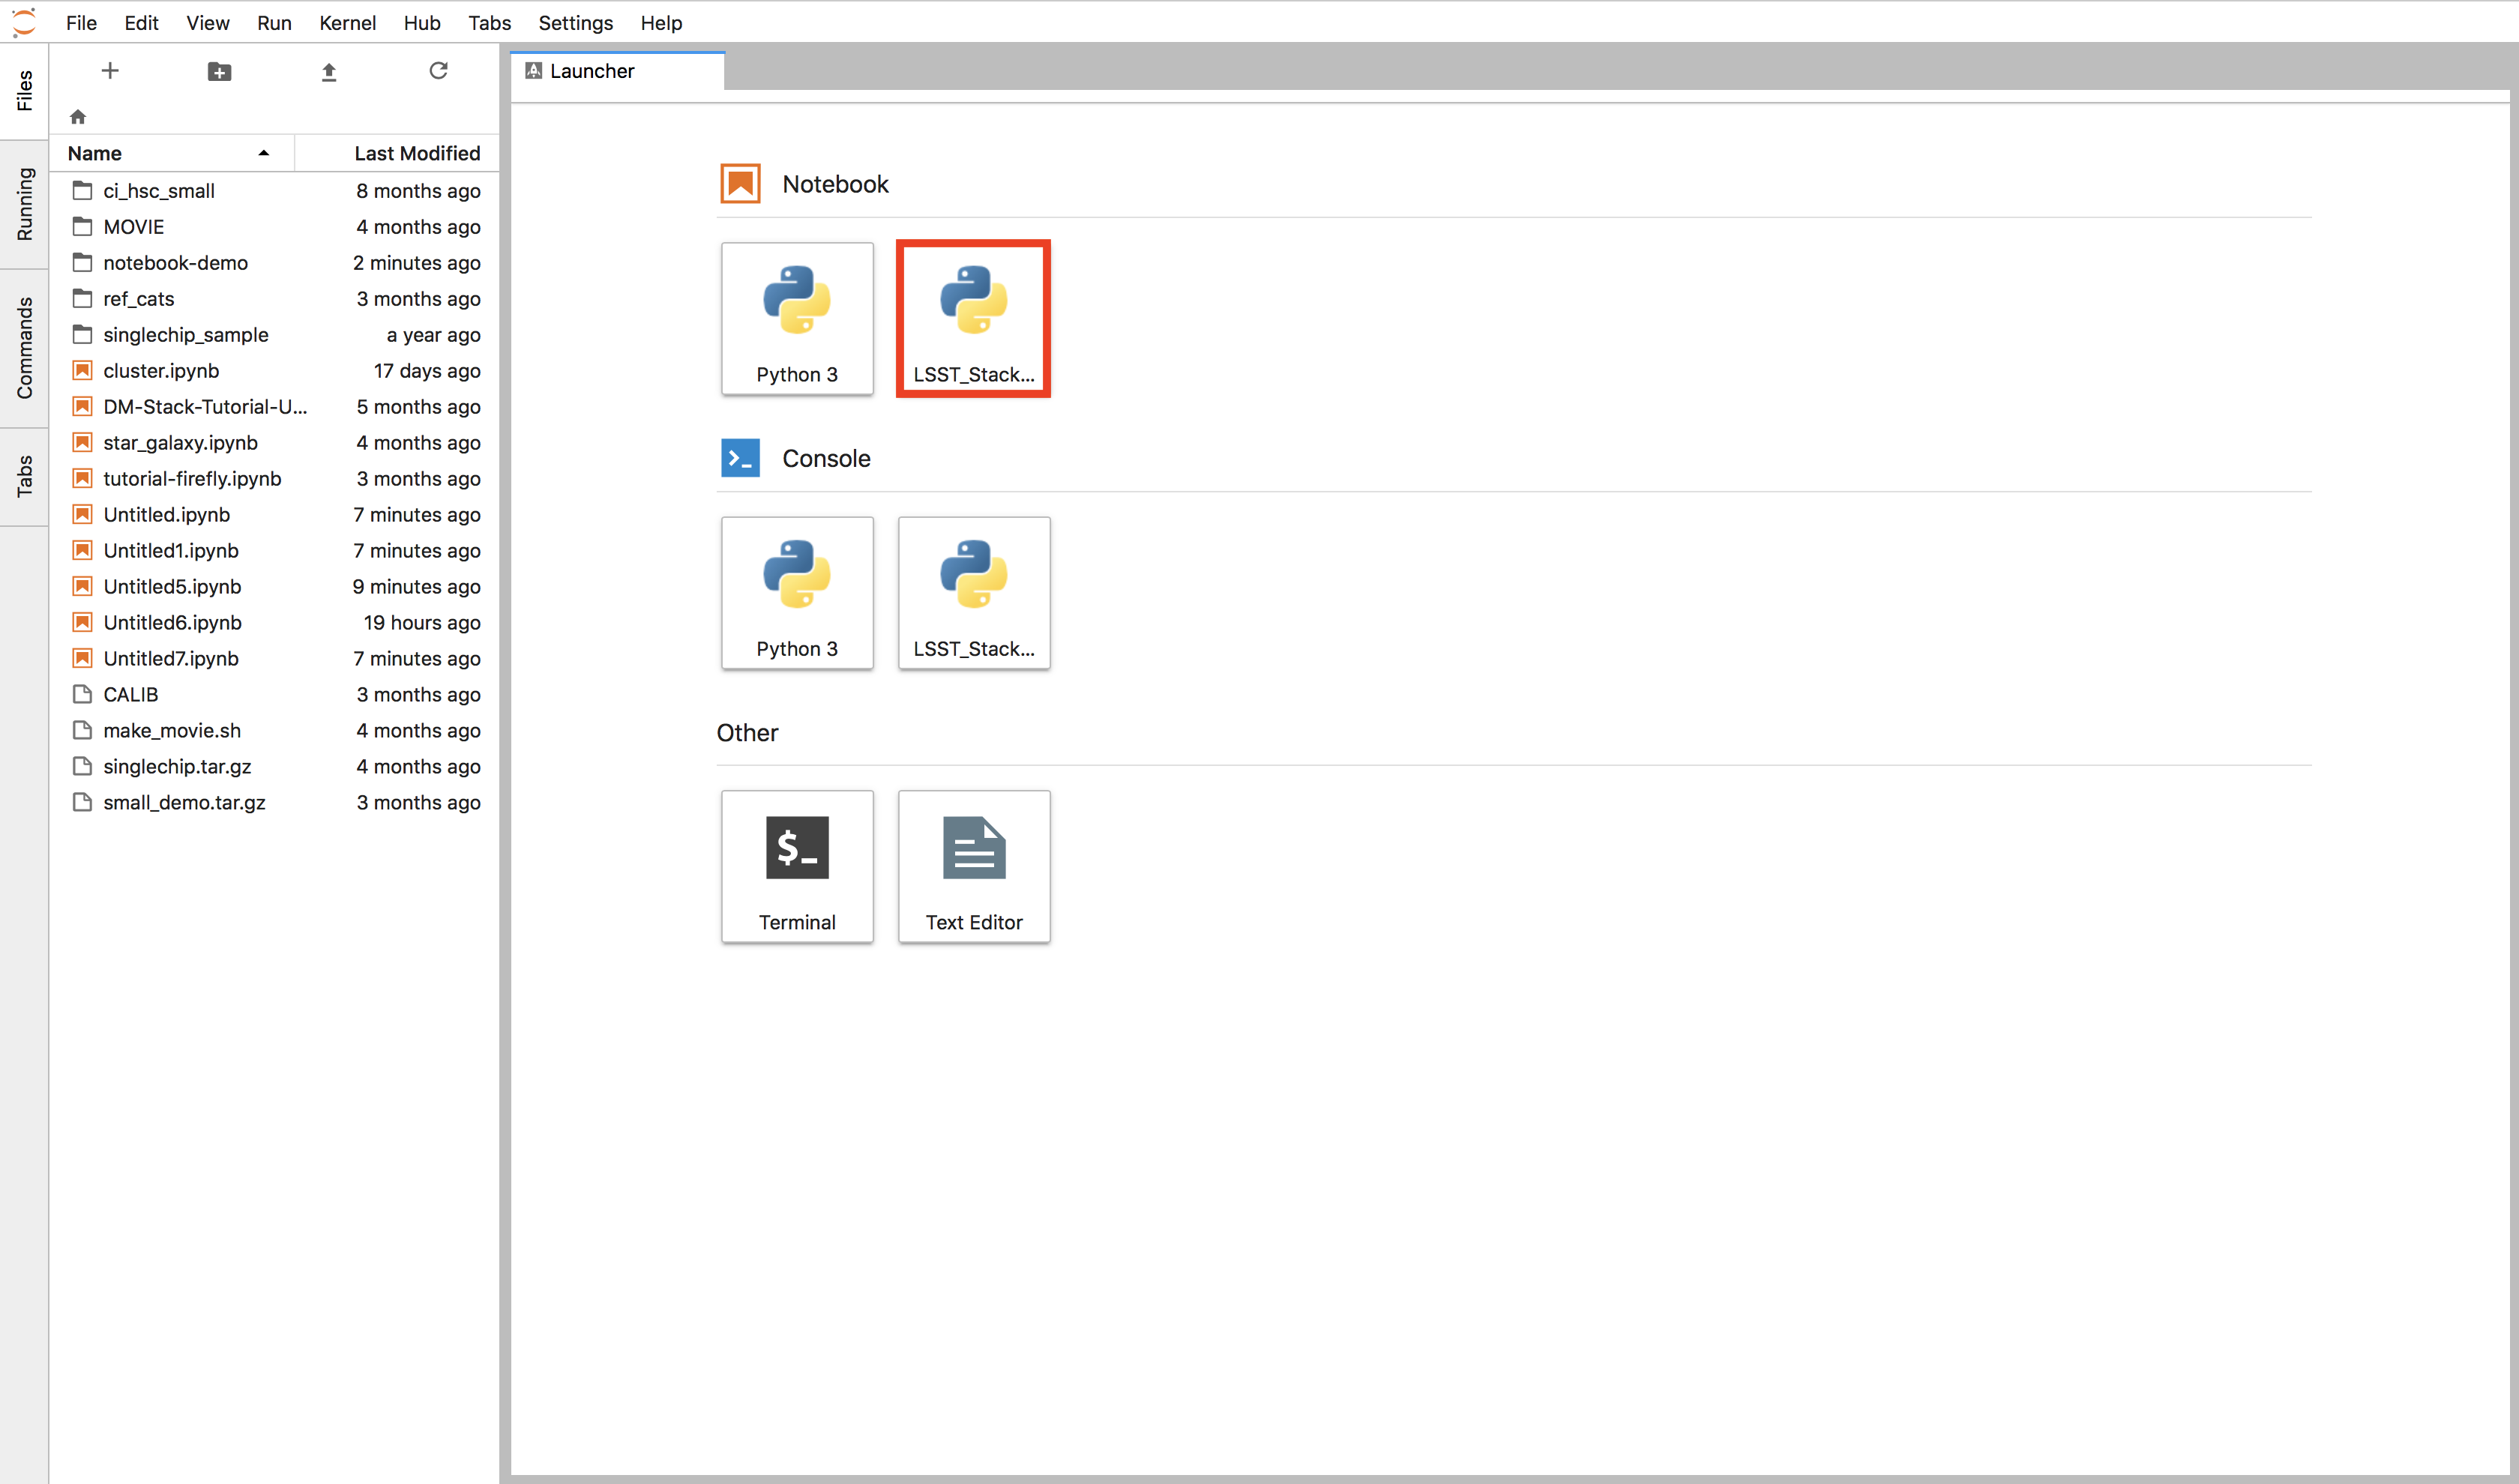
Task: Open the File menu
Action: point(81,22)
